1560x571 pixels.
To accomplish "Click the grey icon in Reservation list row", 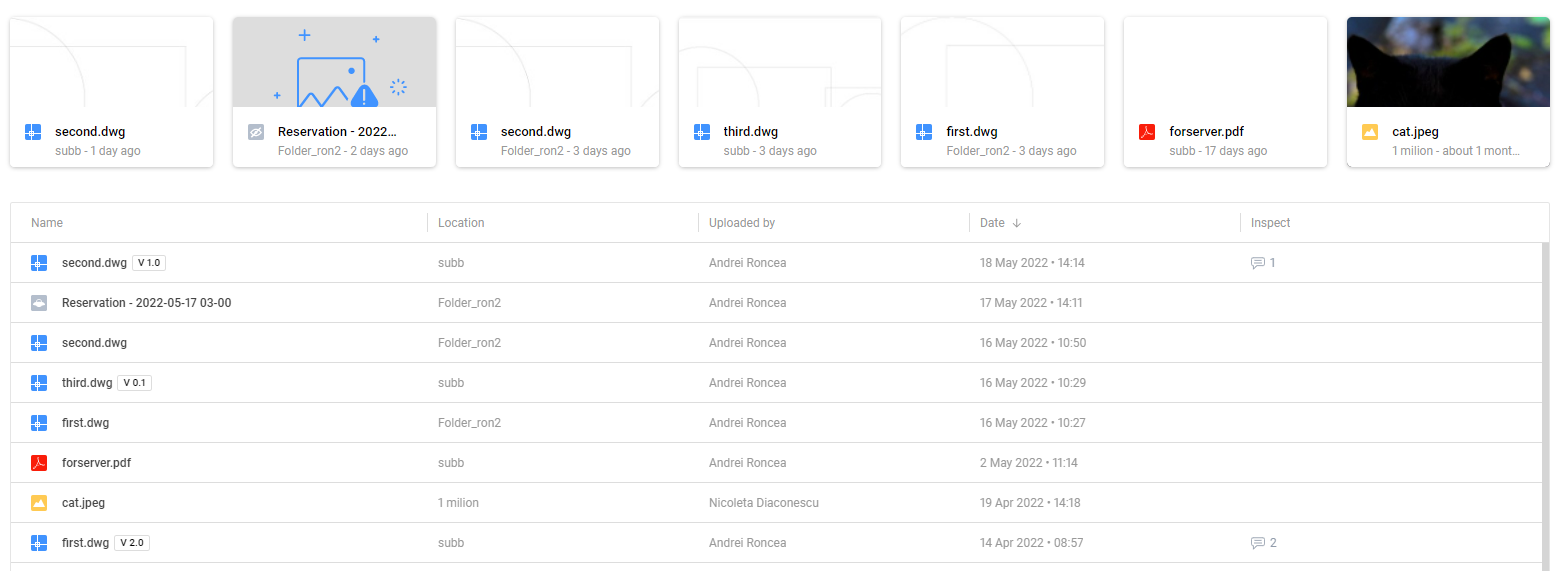I will (39, 303).
